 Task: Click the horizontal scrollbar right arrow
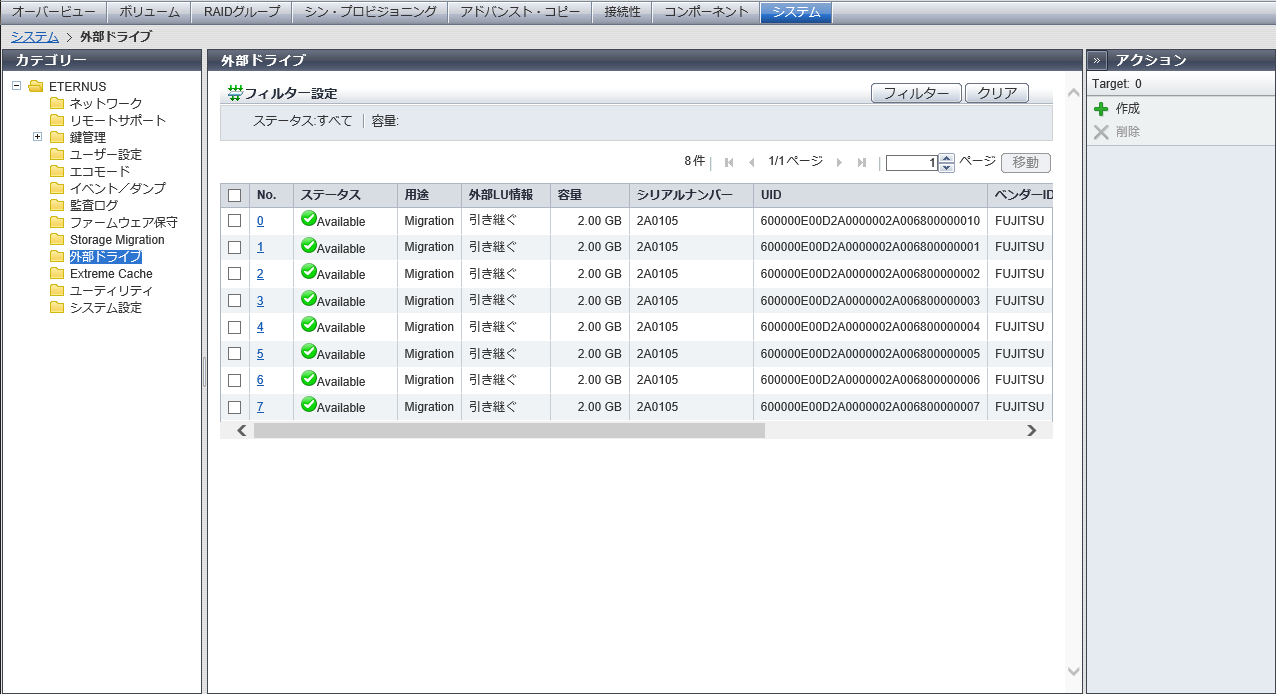[x=1031, y=431]
